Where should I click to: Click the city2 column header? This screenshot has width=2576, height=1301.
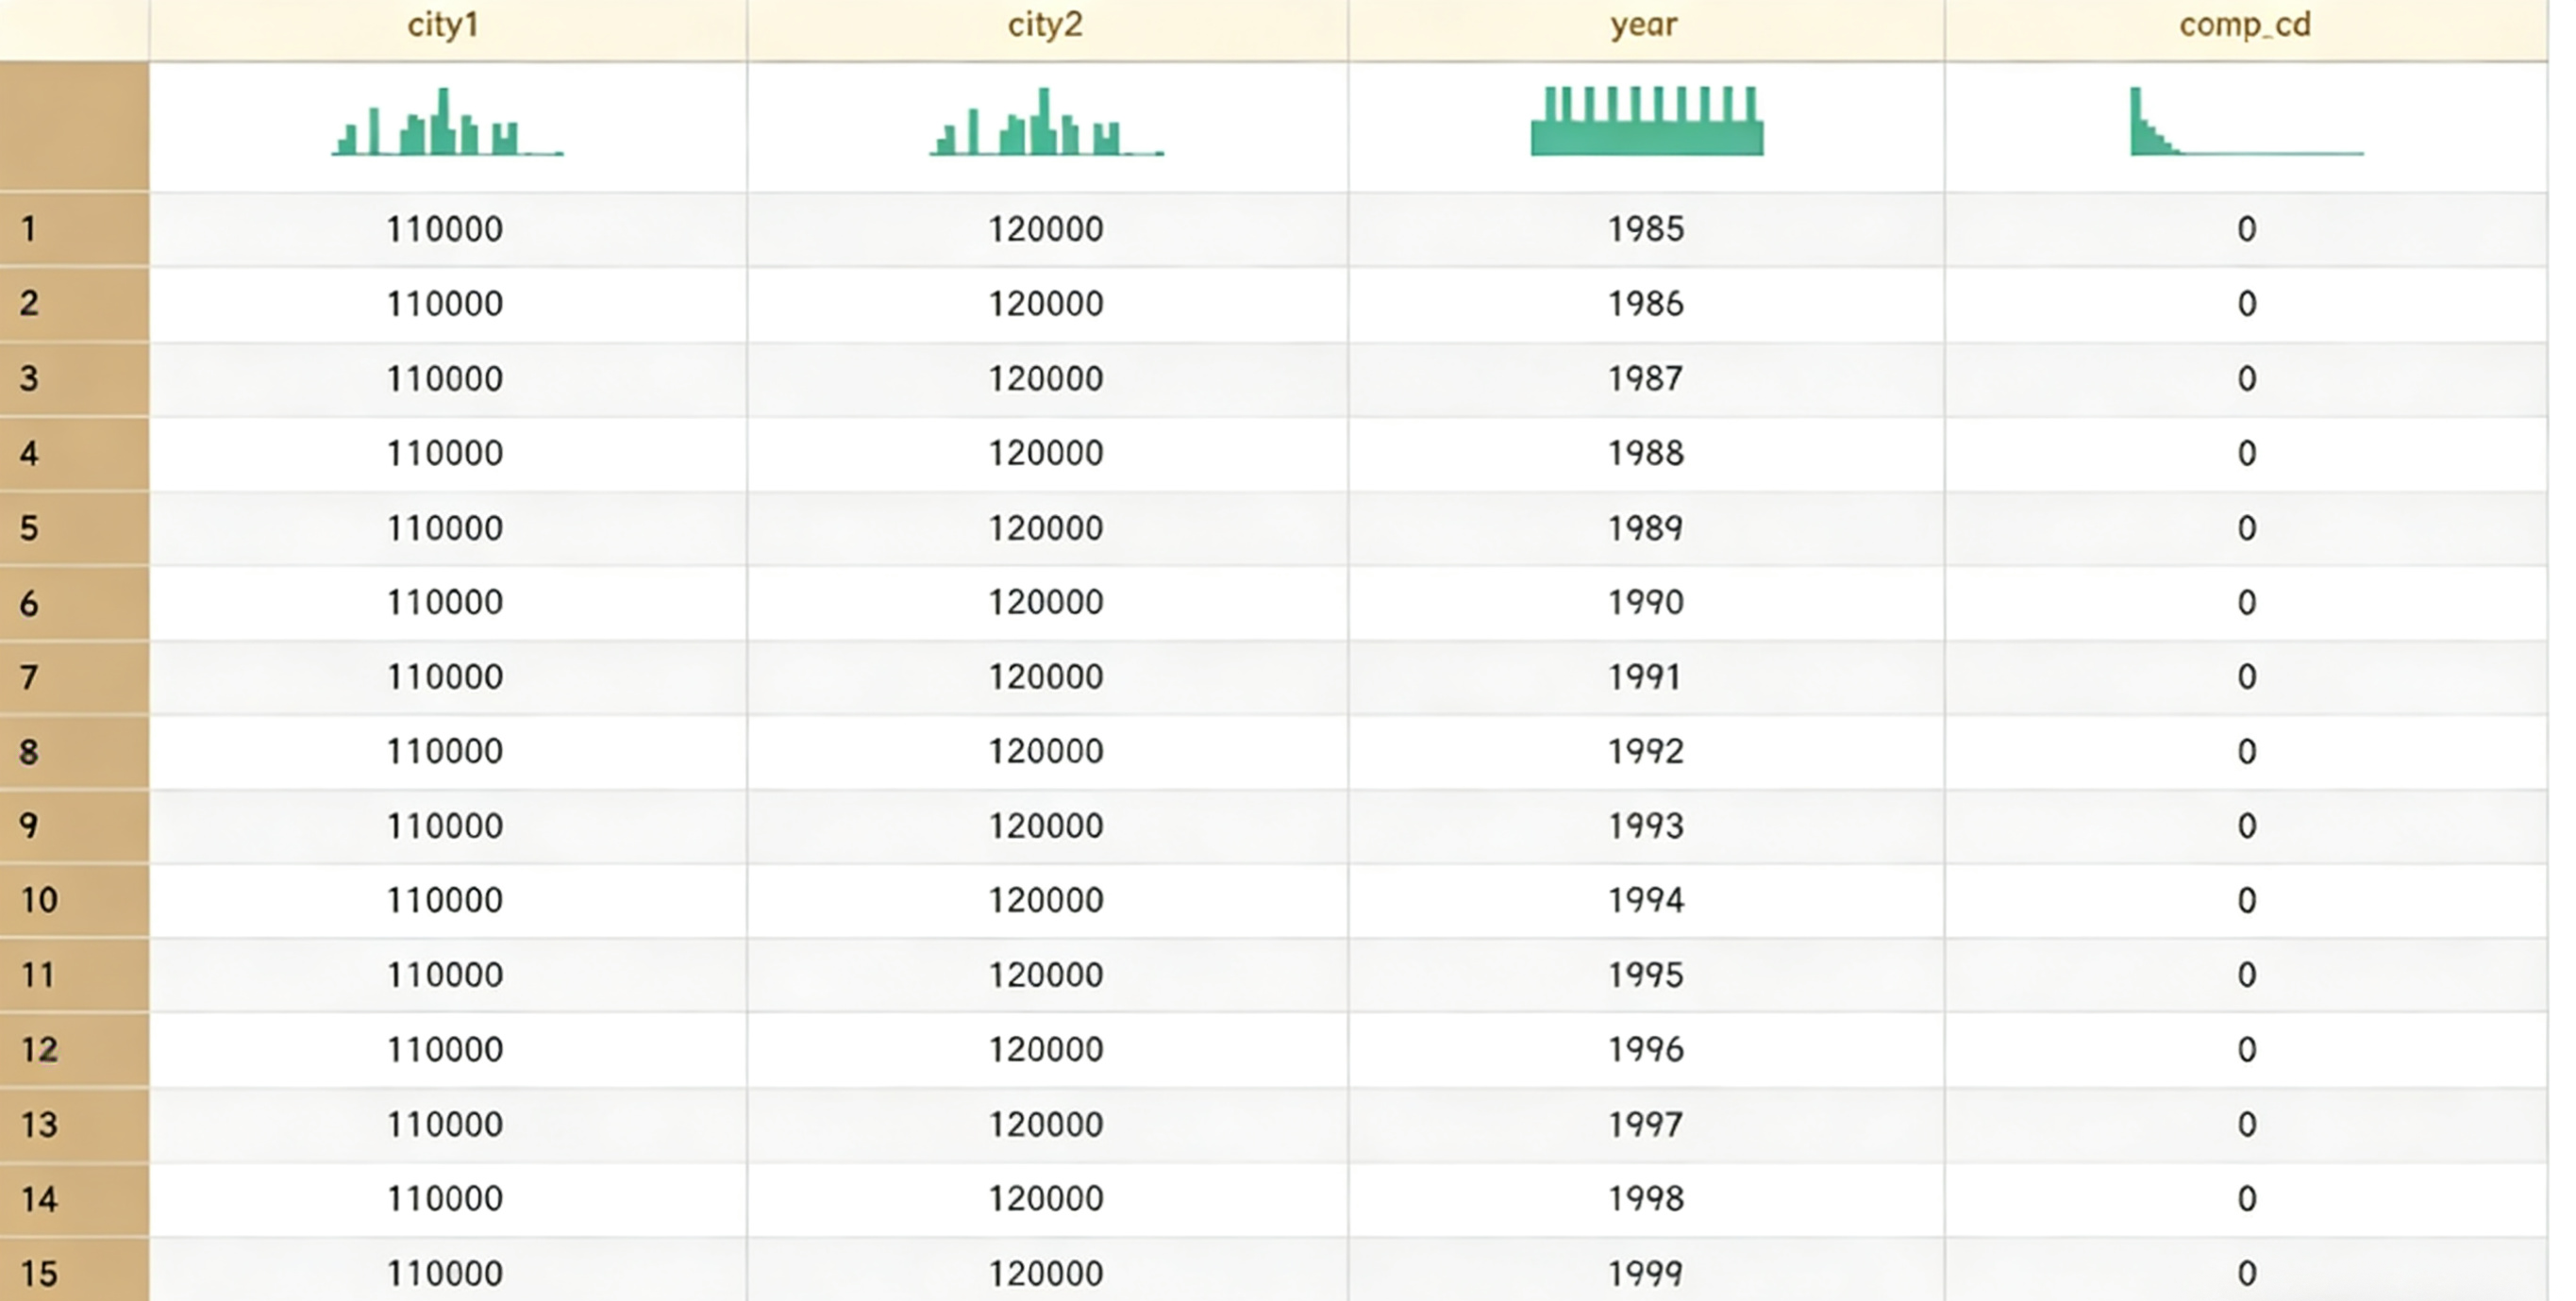pyautogui.click(x=1045, y=25)
